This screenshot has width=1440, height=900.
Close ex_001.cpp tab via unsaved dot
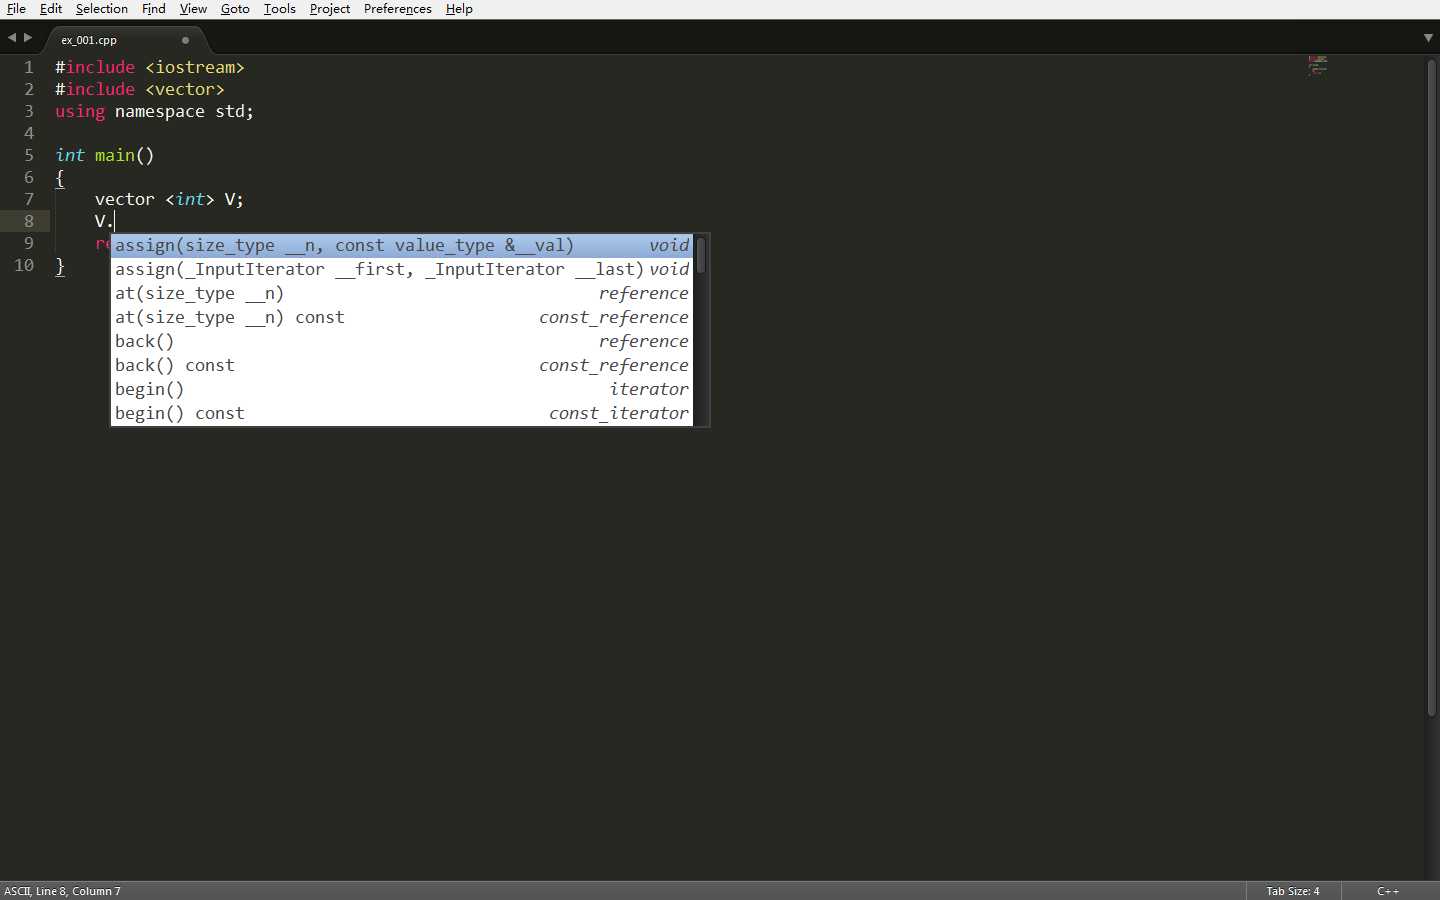185,40
